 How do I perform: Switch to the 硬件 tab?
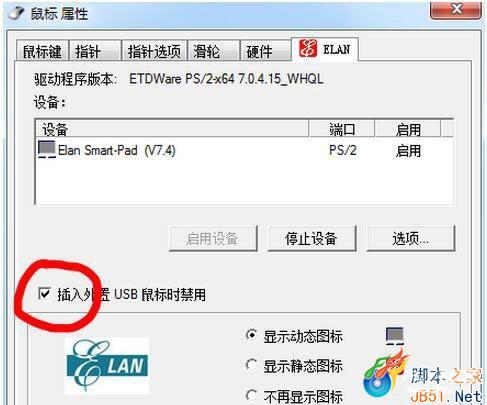tap(266, 51)
